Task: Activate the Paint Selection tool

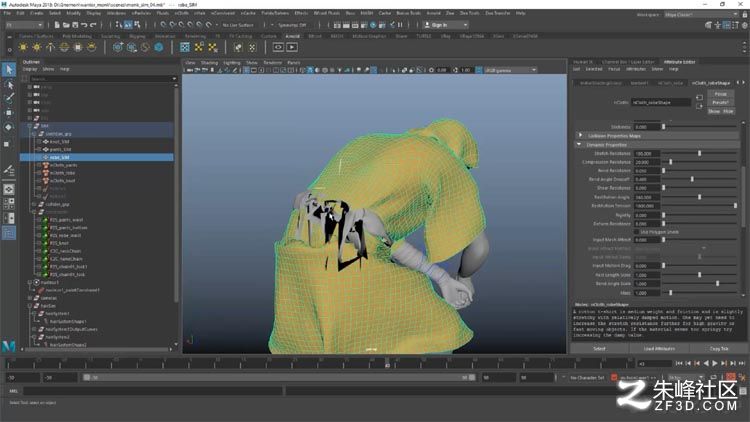Action: 9,98
